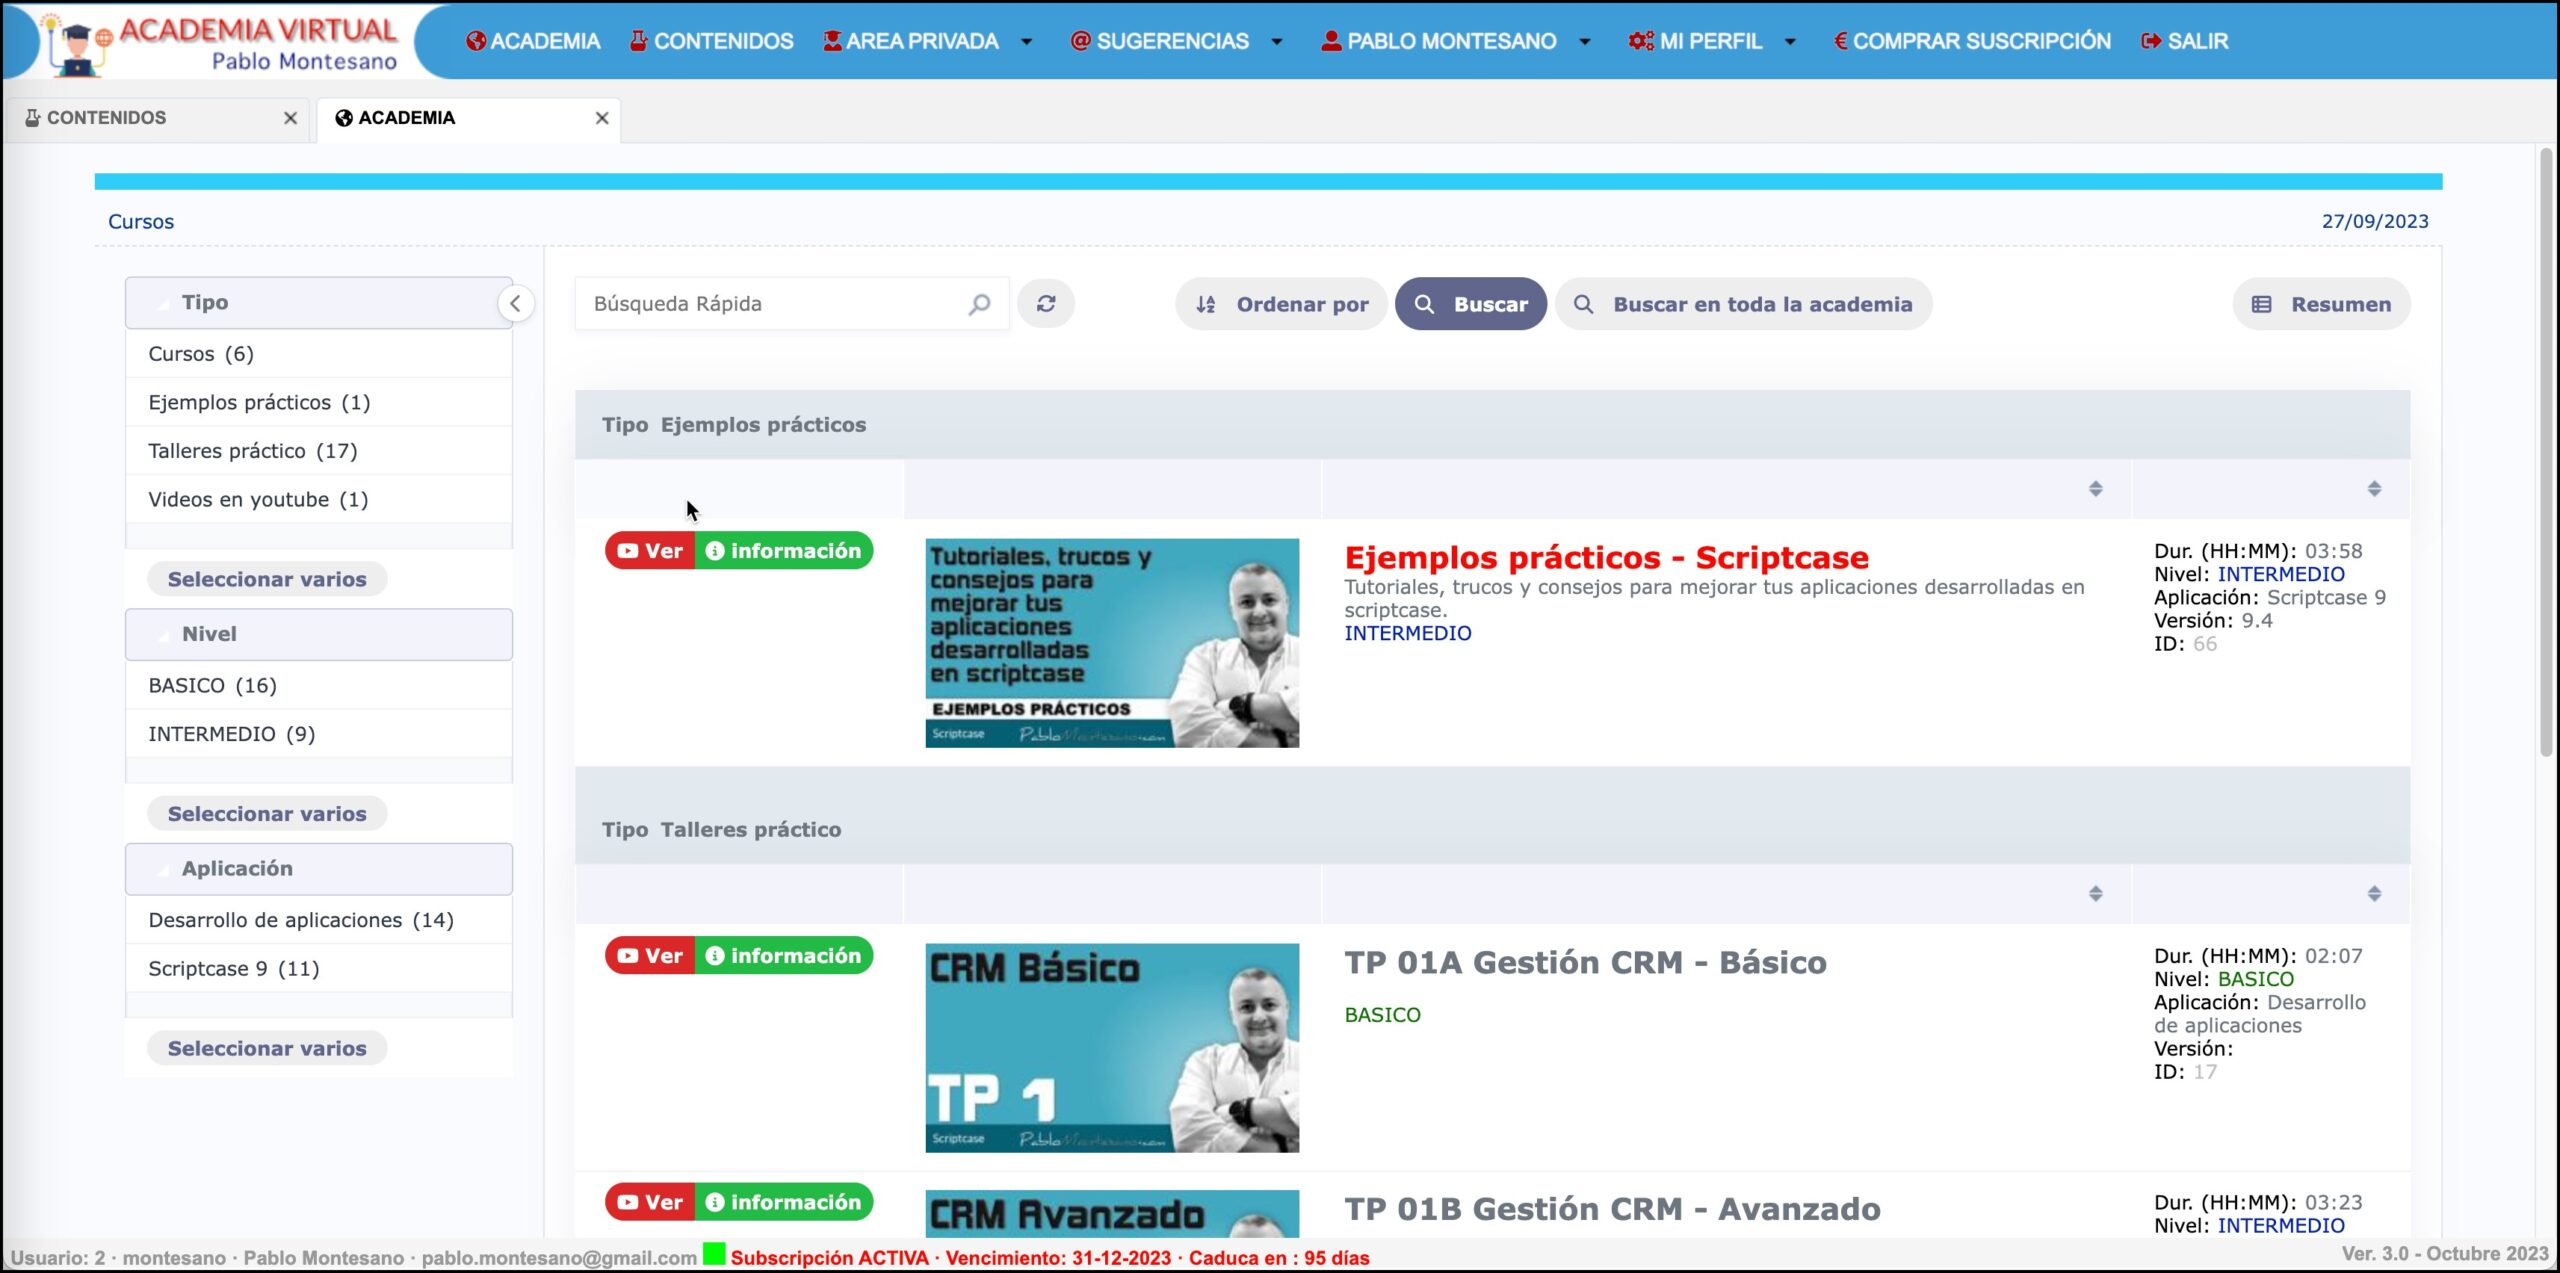
Task: Click Seleccionar varios under Aplicación
Action: click(267, 1048)
